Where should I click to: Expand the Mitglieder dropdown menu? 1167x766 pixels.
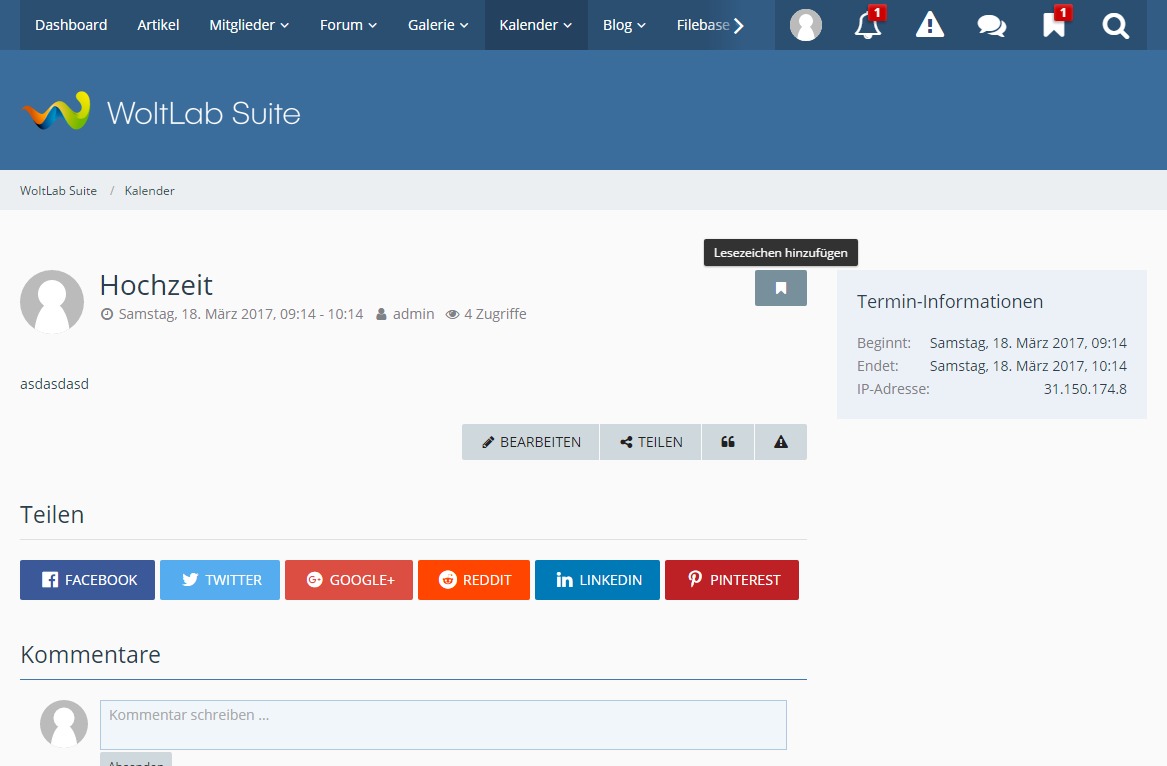point(249,25)
